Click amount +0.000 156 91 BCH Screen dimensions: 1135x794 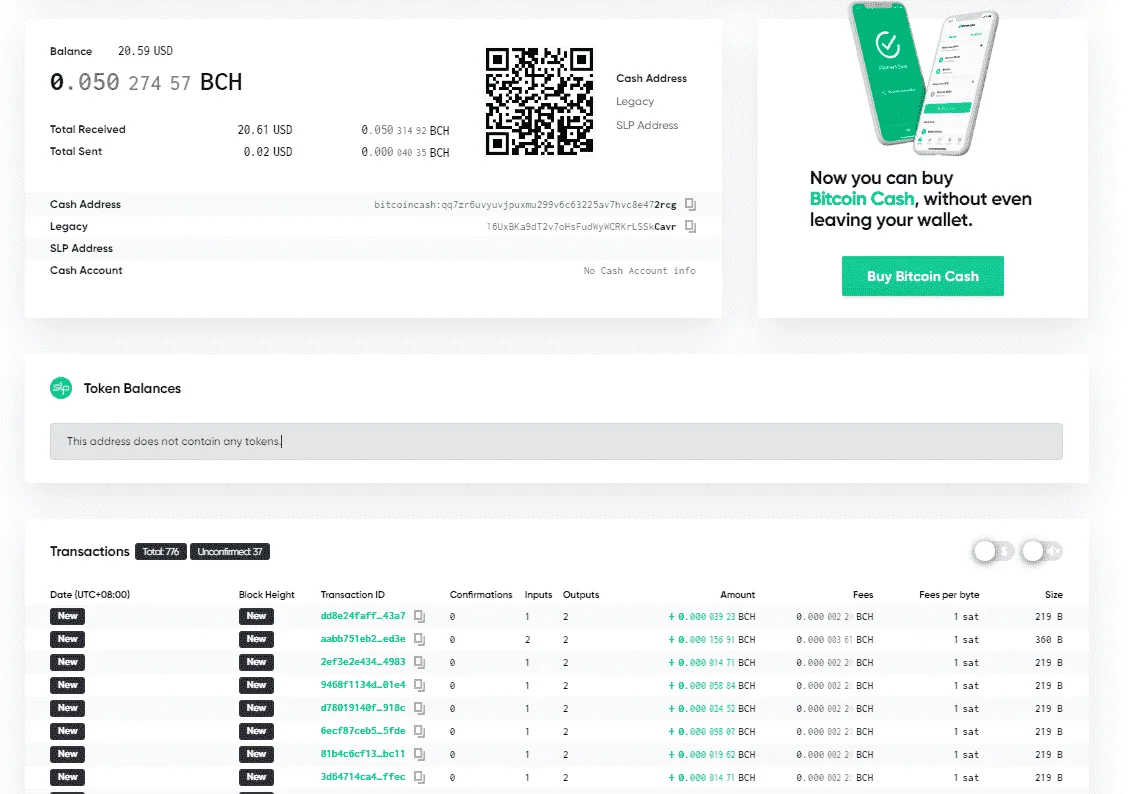(x=712, y=640)
